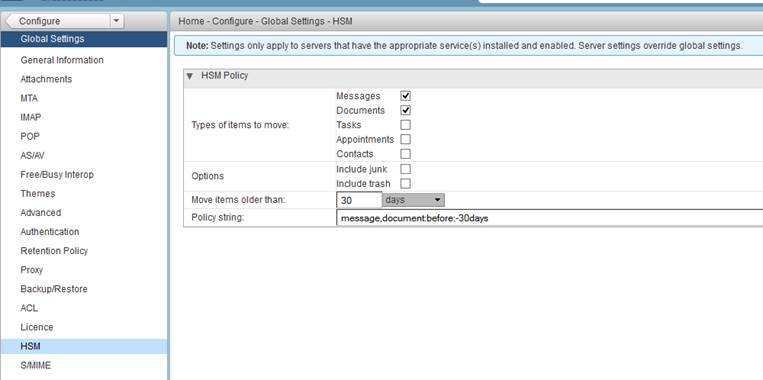Screen dimensions: 763x380
Task: Uncheck the Documents checkbox
Action: pos(405,110)
